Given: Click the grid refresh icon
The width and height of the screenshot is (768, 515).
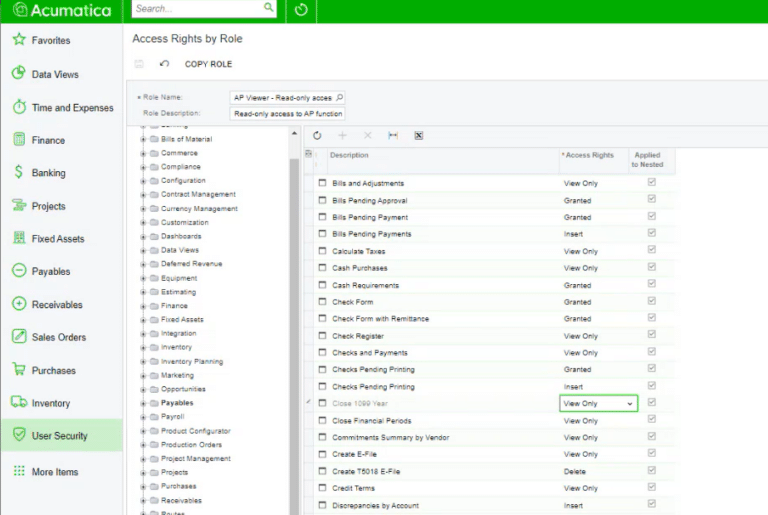Looking at the screenshot, I should 317,135.
